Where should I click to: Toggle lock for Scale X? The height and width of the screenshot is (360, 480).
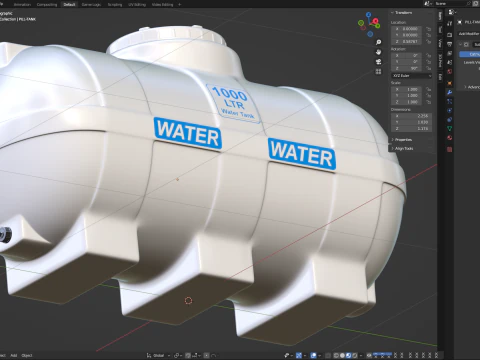point(428,89)
